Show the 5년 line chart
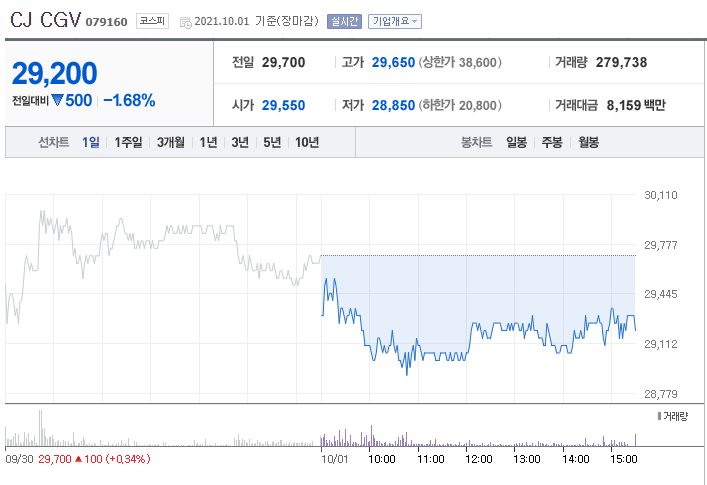The height and width of the screenshot is (485, 707). [272, 142]
